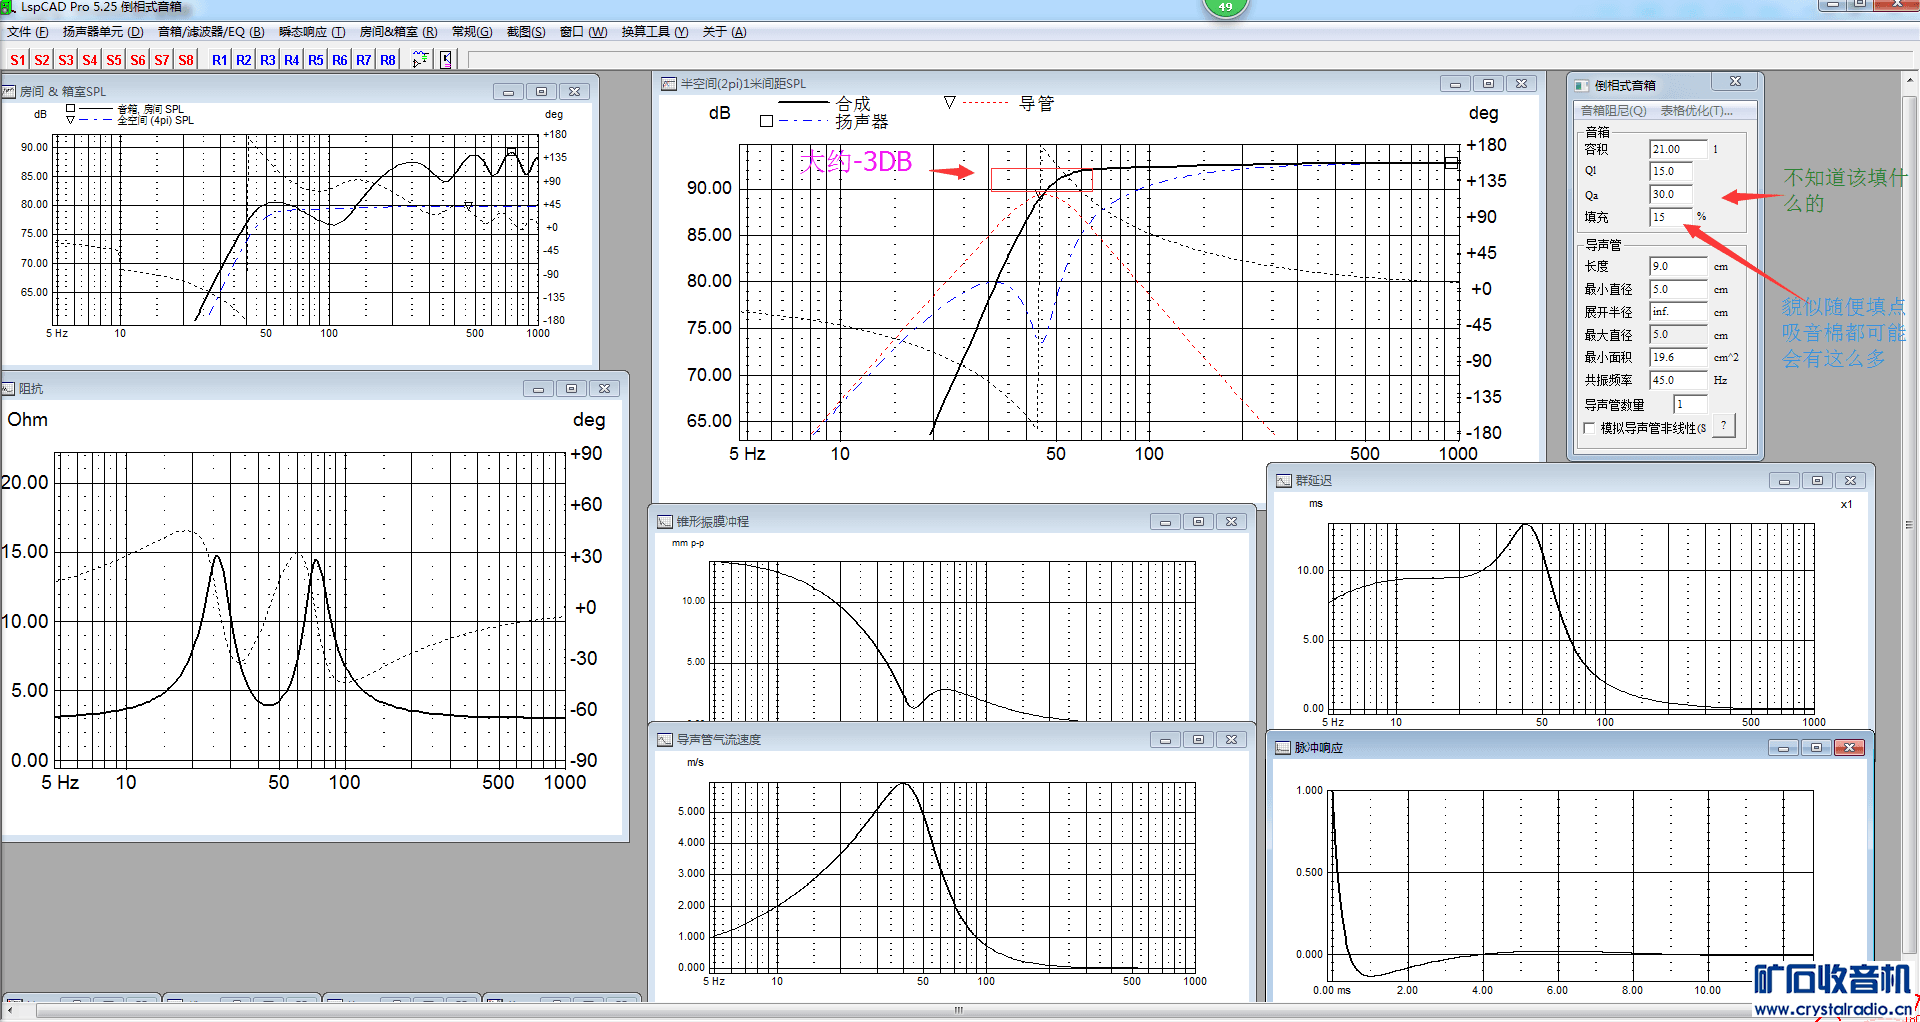Viewport: 1920px width, 1022px height.
Task: Maximize the 导声管气流速度 window
Action: click(1198, 740)
